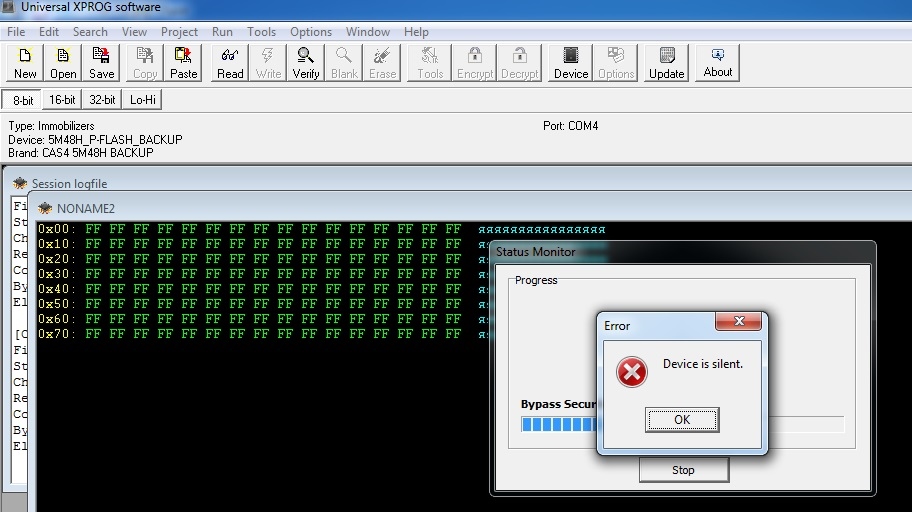Screen dimensions: 912x512
Task: Click 'Device: 5M48H_P-FLASH_BACKUP' info line
Action: click(95, 140)
